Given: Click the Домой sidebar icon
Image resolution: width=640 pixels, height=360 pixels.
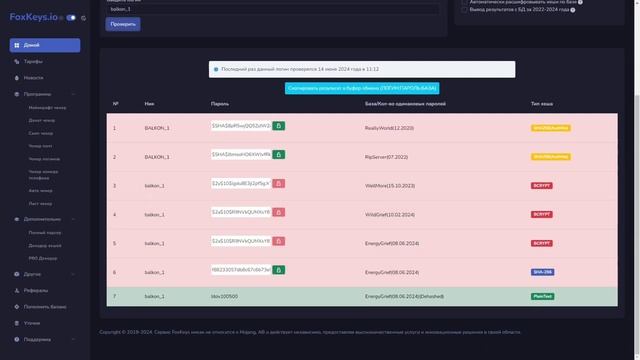Looking at the screenshot, I should [17, 45].
